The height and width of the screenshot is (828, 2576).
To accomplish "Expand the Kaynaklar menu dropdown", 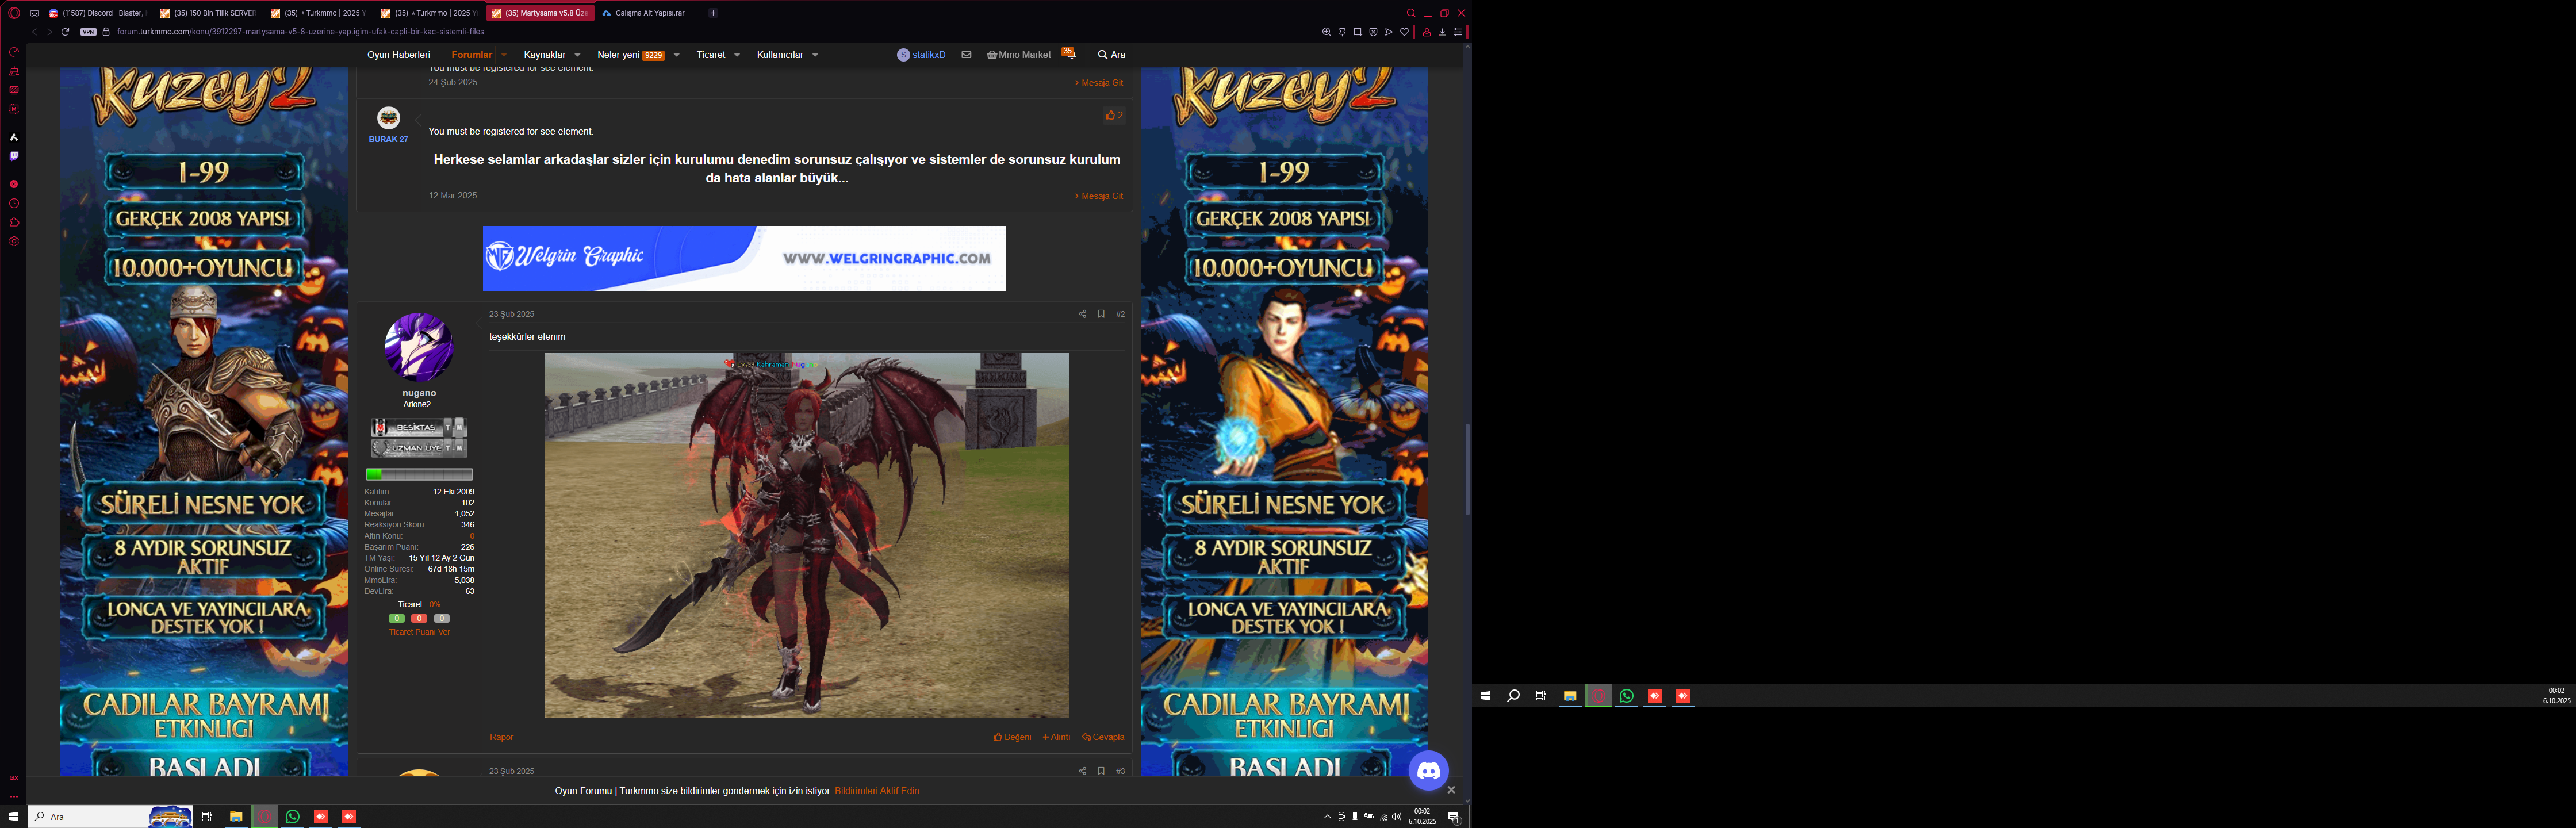I will click(577, 55).
